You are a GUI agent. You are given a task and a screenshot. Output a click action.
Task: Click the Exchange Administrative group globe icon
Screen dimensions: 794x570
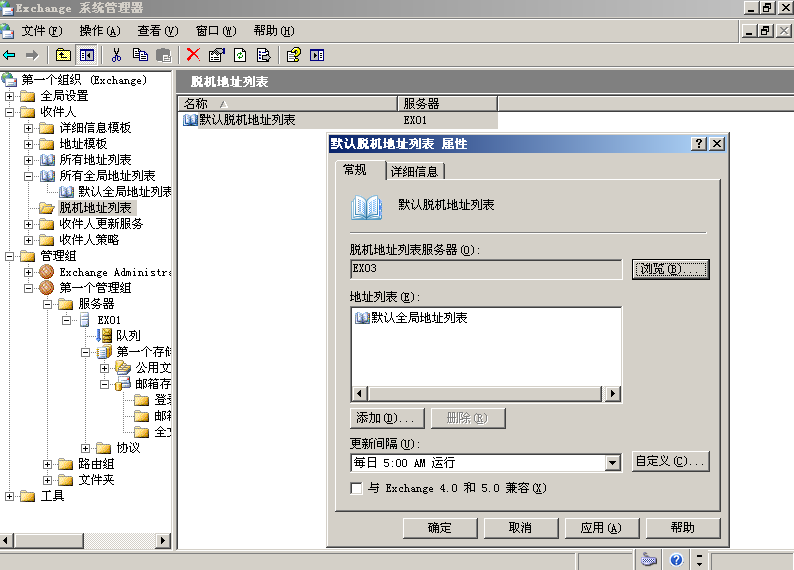coord(47,272)
